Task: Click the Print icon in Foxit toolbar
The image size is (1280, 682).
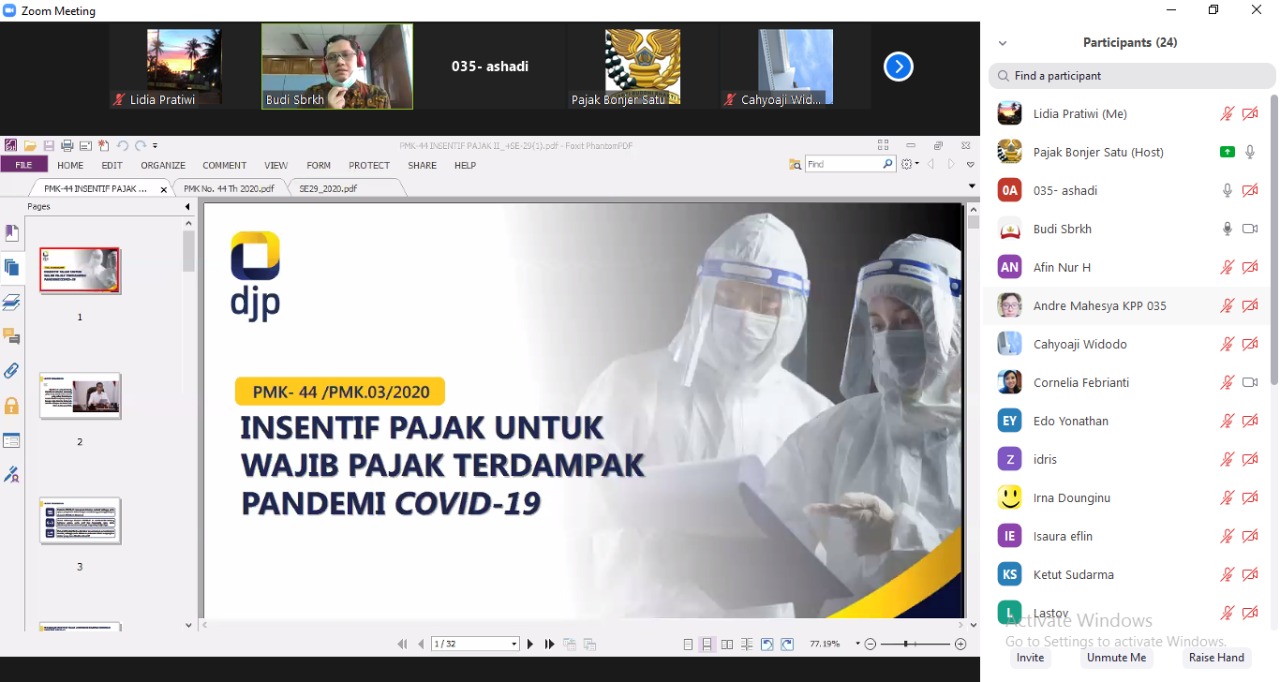Action: point(67,146)
